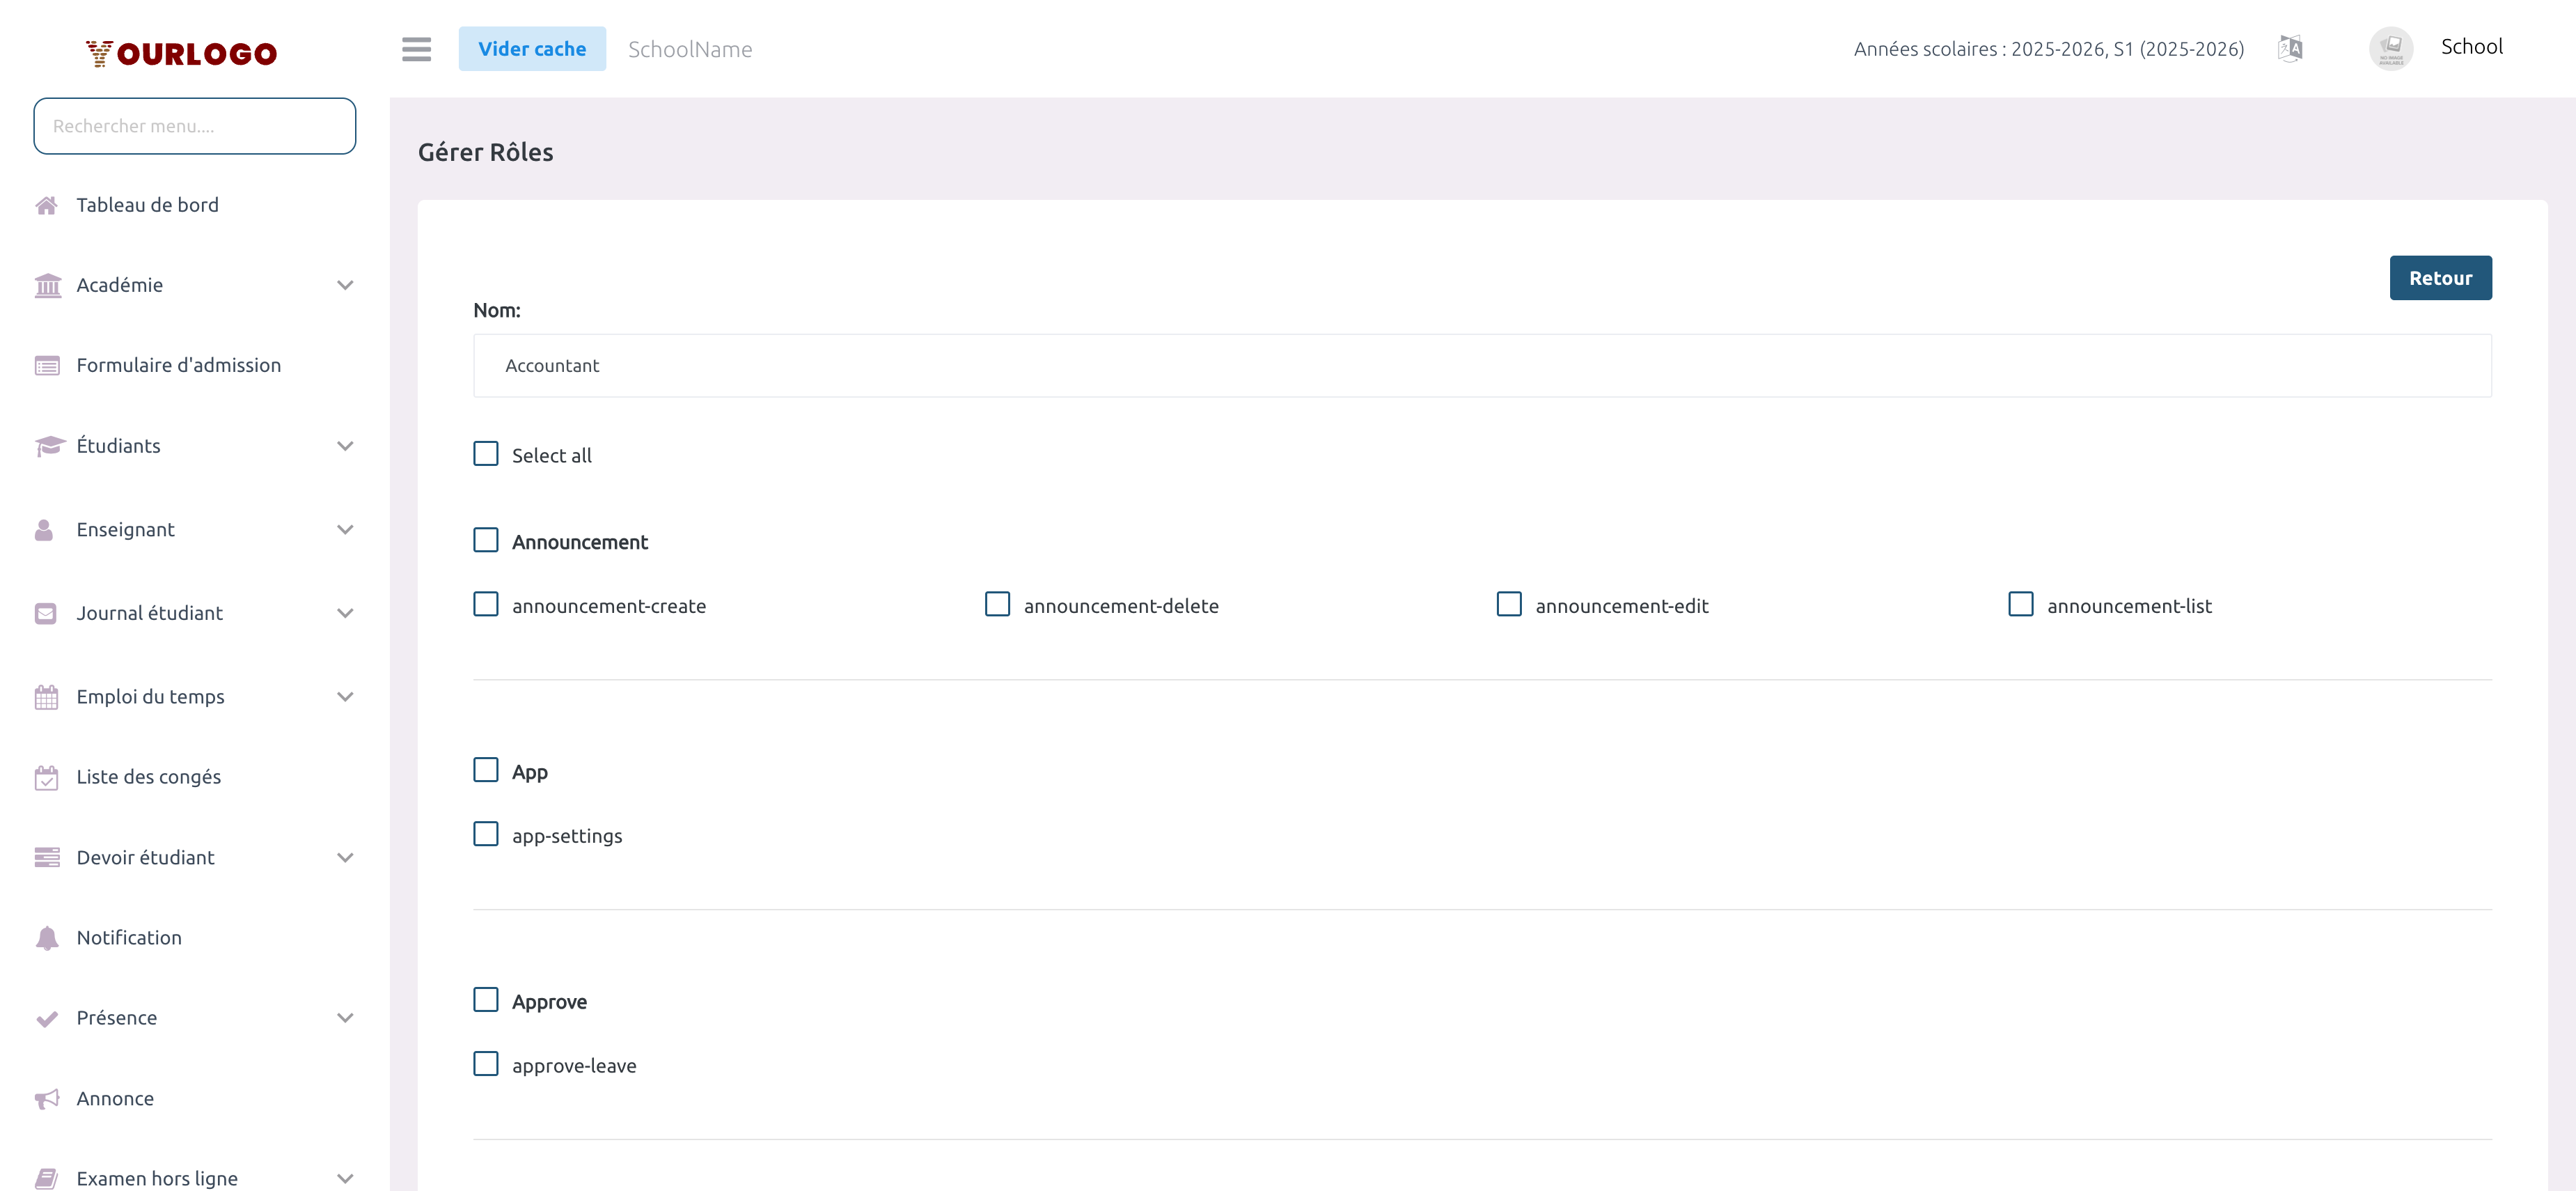Open the SchoolName menu item
The width and height of the screenshot is (2576, 1191).
[690, 48]
